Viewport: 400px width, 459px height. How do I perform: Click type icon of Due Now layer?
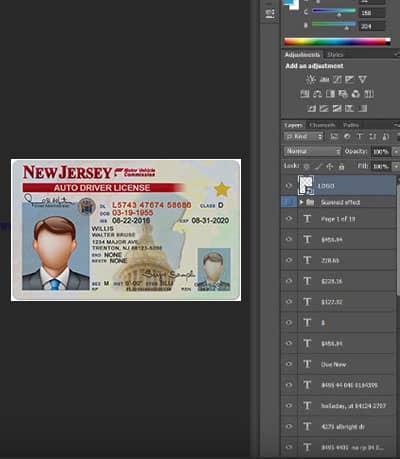click(307, 364)
